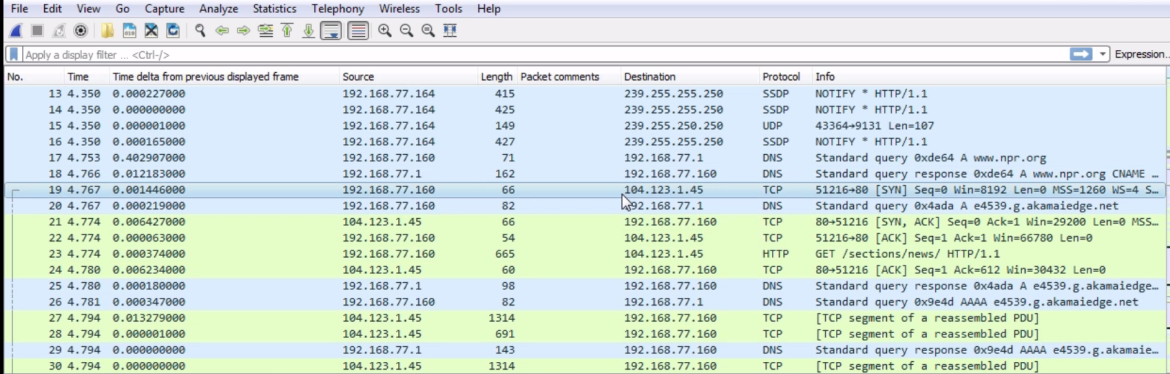This screenshot has height=374, width=1170.
Task: Apply the display filter with the arrow button
Action: 1080,54
